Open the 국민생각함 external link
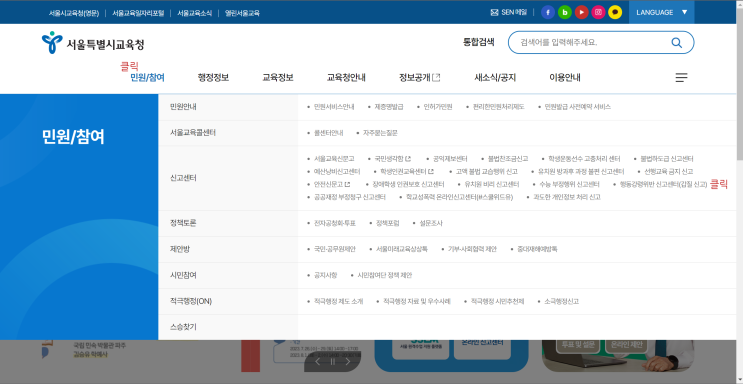 pyautogui.click(x=392, y=159)
